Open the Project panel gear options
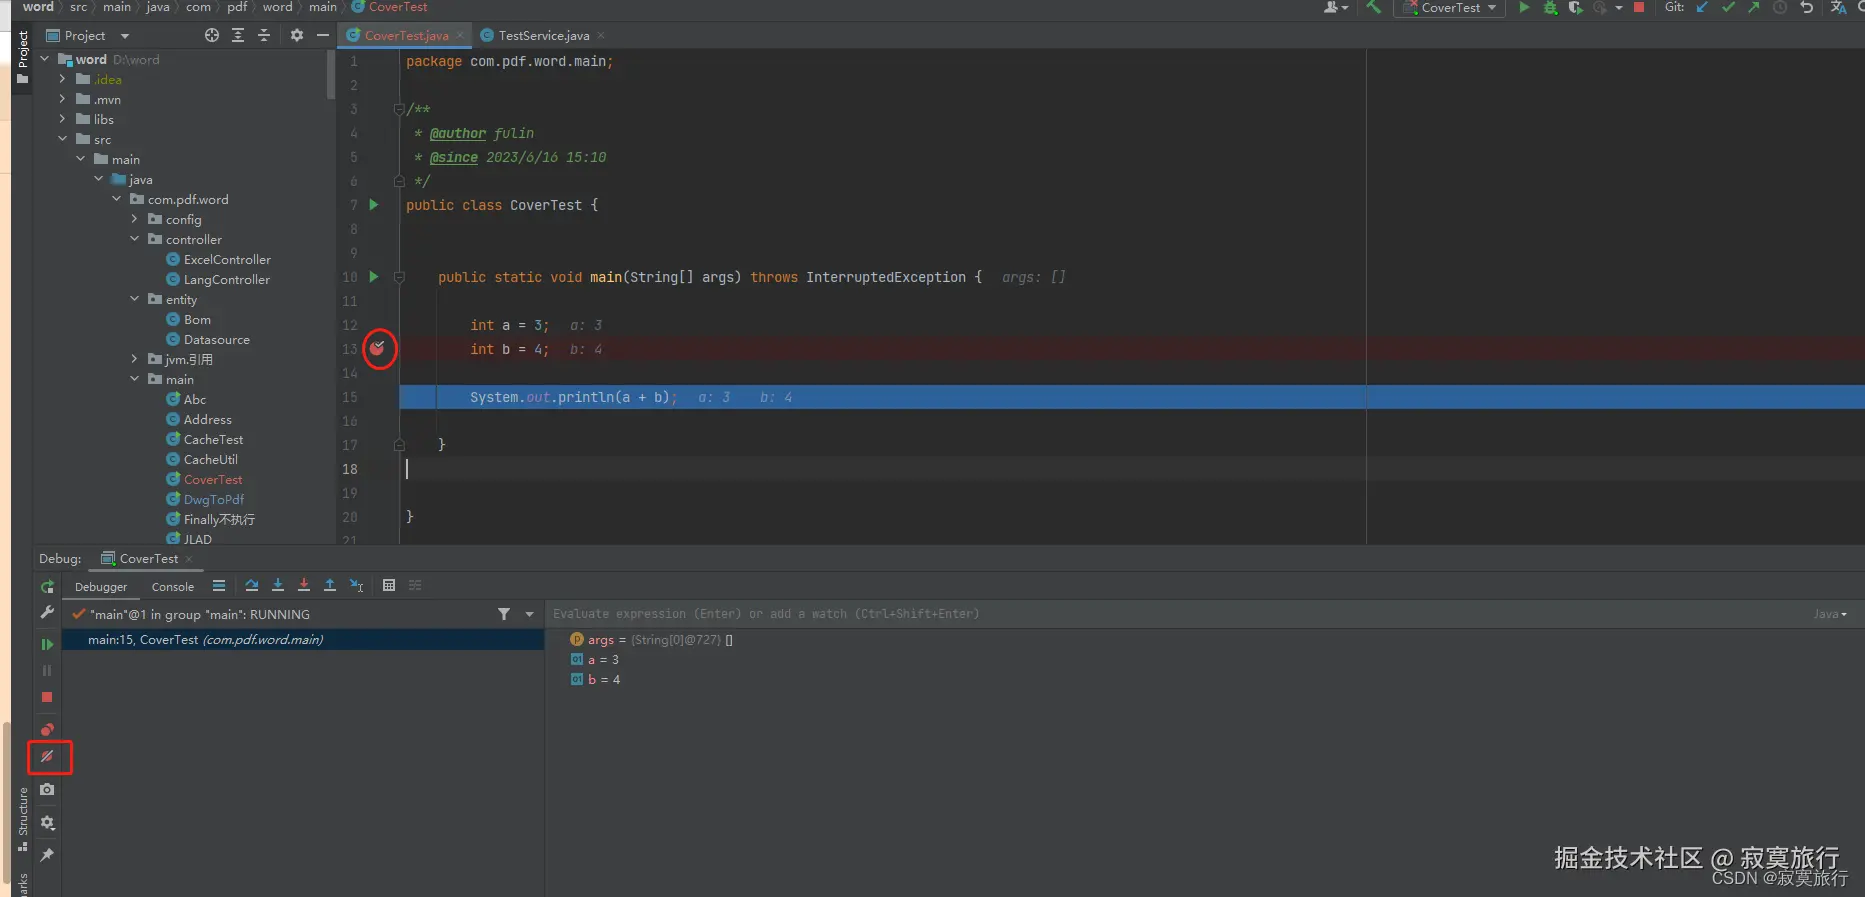 (x=297, y=35)
